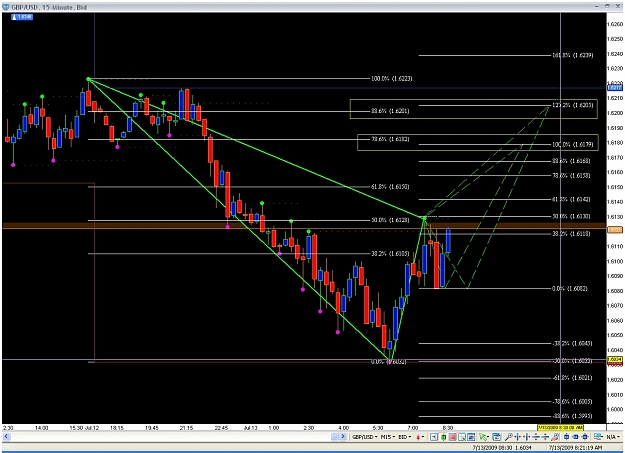Click the 1.6250 value on price axis

pos(614,39)
